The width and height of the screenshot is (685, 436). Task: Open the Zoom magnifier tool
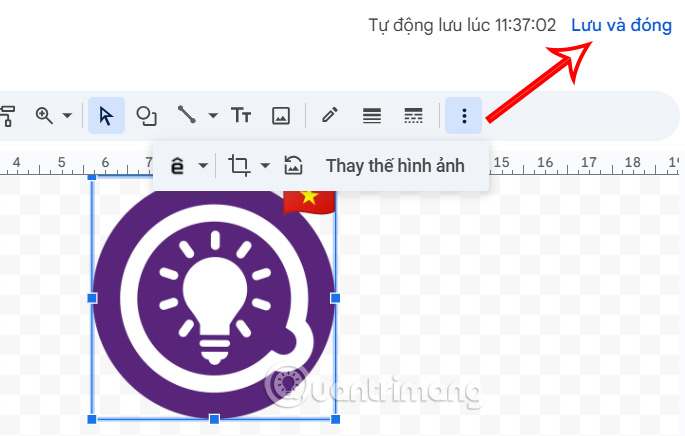pyautogui.click(x=44, y=116)
